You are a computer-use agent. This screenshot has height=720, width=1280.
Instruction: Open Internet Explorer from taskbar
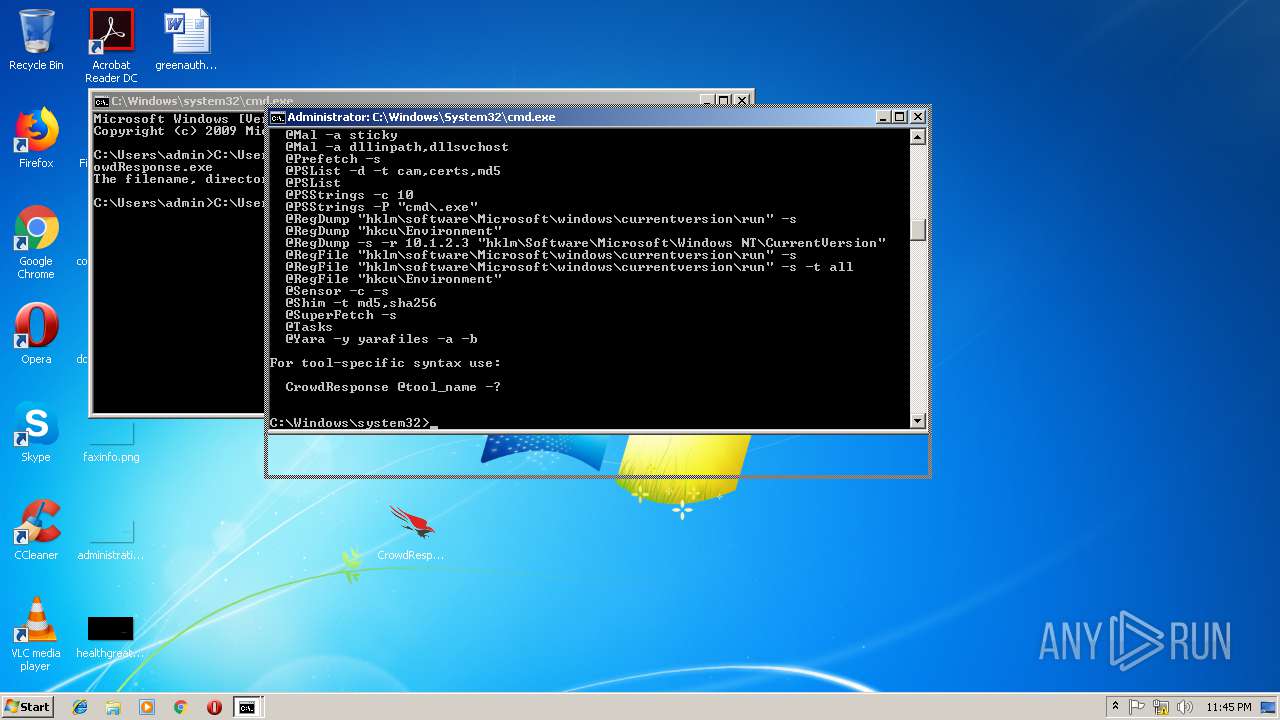pos(80,707)
